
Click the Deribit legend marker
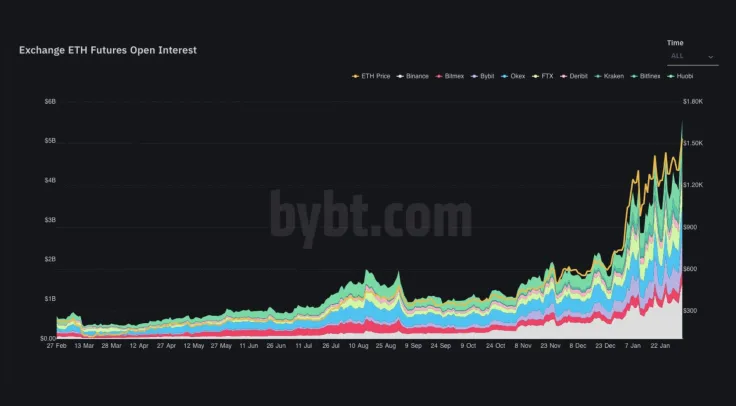tap(563, 76)
